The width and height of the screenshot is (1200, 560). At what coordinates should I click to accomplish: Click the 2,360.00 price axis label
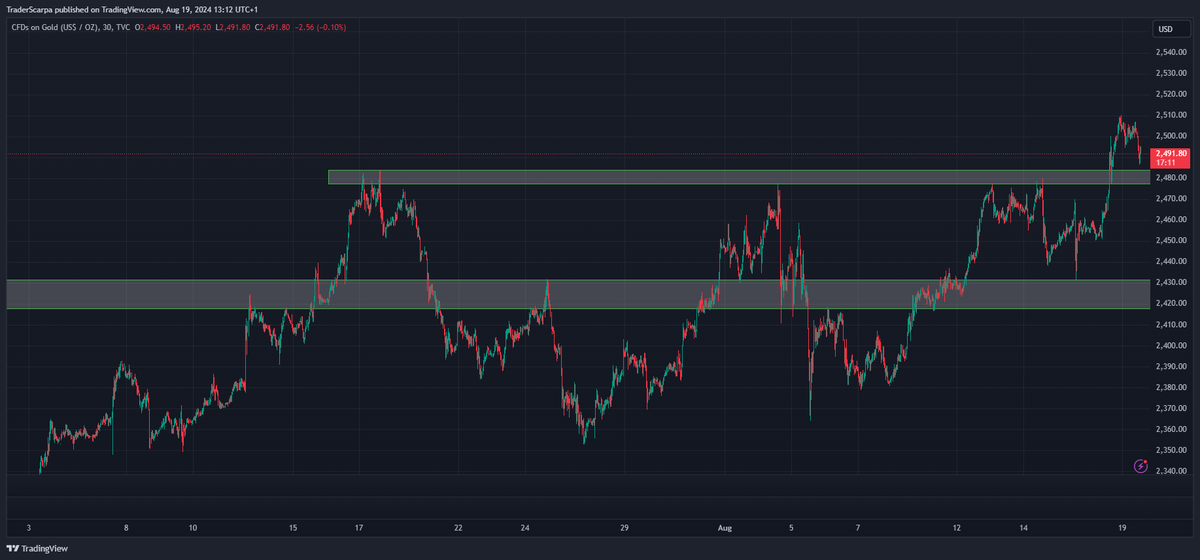[x=1170, y=429]
